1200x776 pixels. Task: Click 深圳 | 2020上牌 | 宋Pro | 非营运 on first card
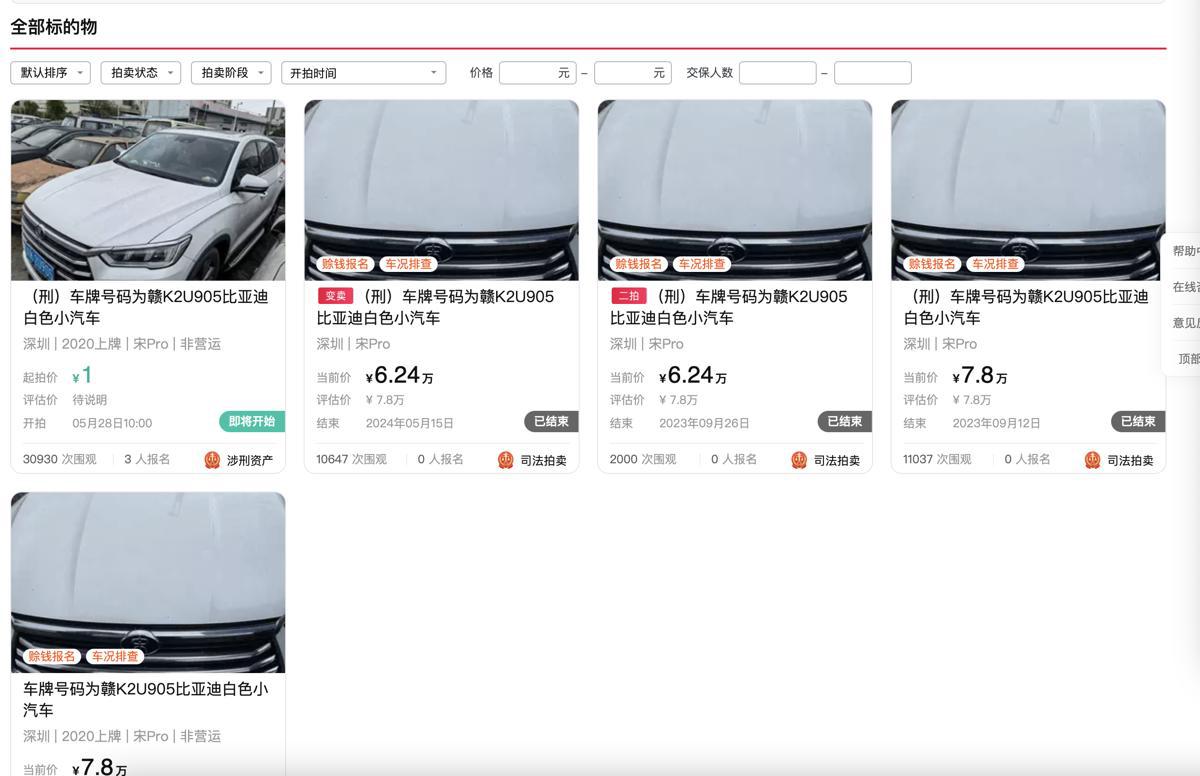click(122, 344)
